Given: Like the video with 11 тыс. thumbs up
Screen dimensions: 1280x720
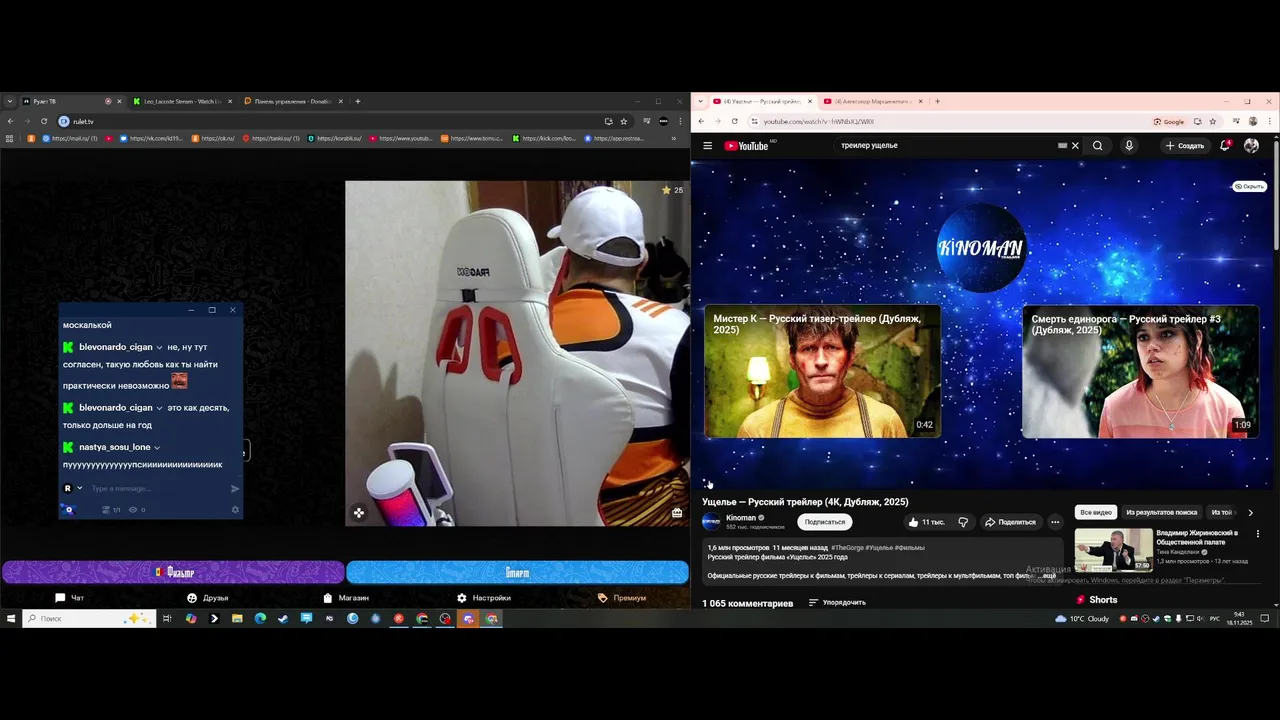Looking at the screenshot, I should (x=926, y=522).
